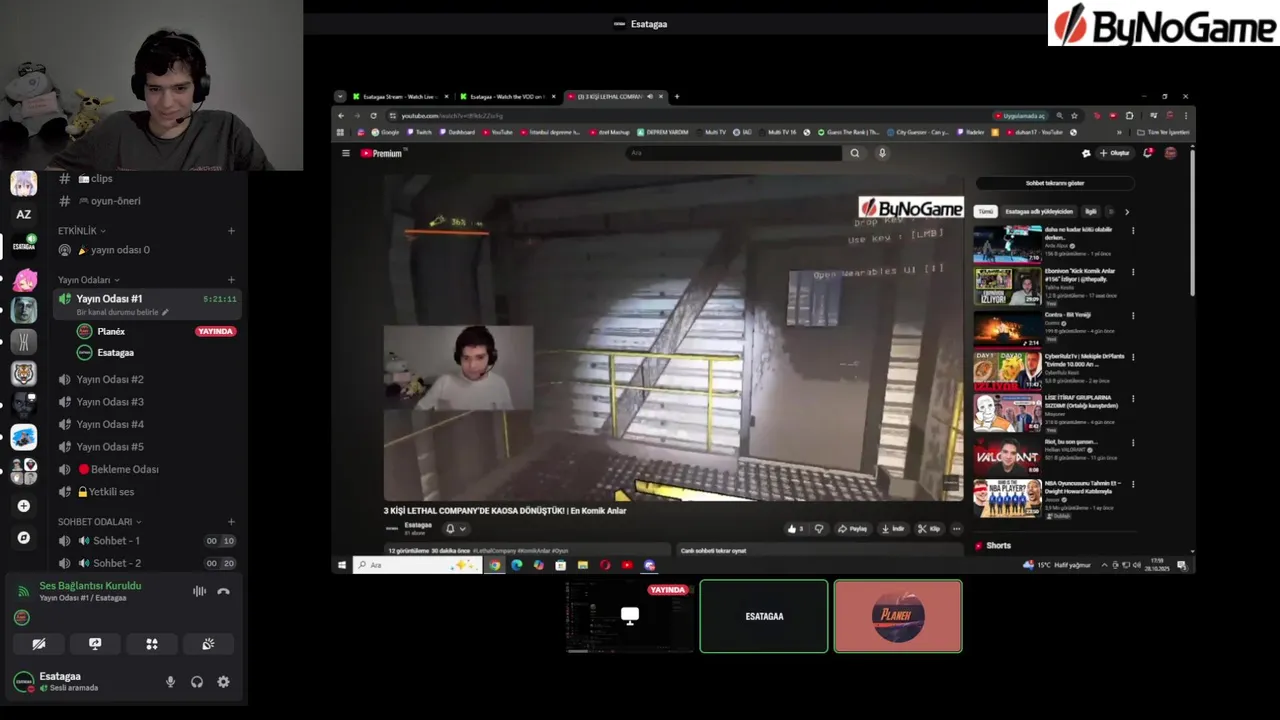Add a server with the plus icon
This screenshot has width=1280, height=720.
tap(24, 506)
